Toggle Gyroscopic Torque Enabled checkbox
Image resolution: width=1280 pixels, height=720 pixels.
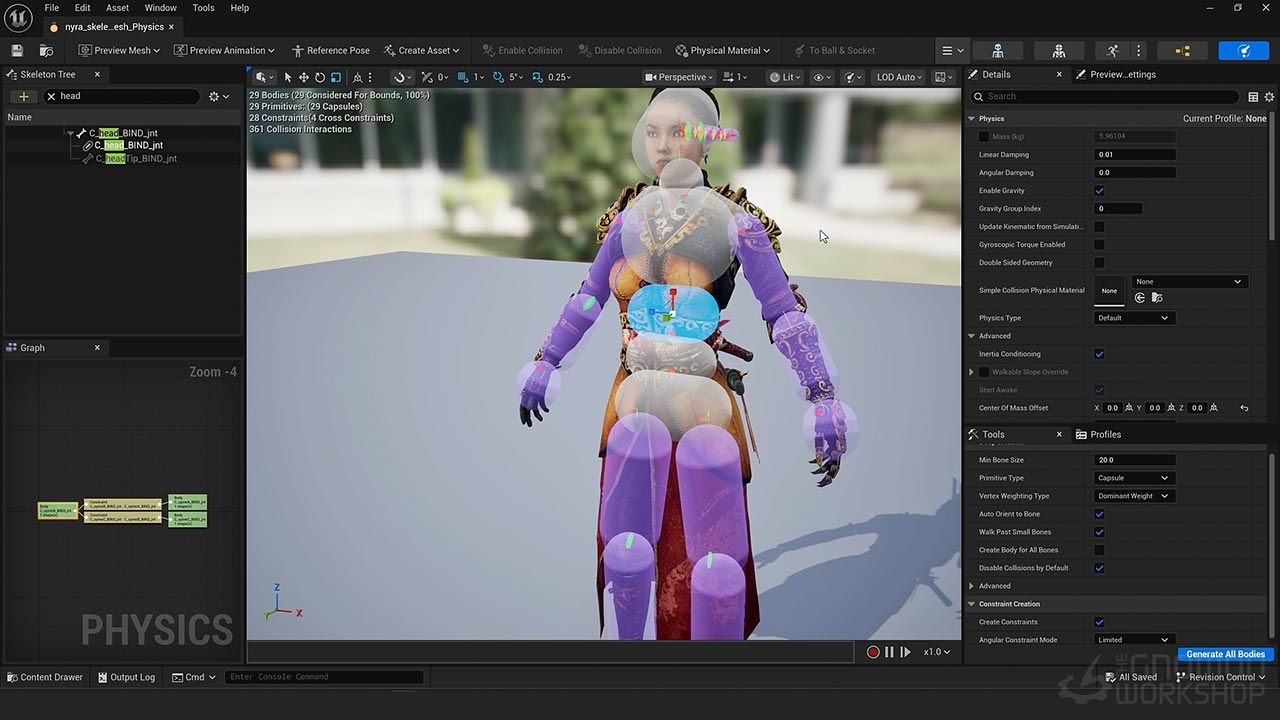1099,245
